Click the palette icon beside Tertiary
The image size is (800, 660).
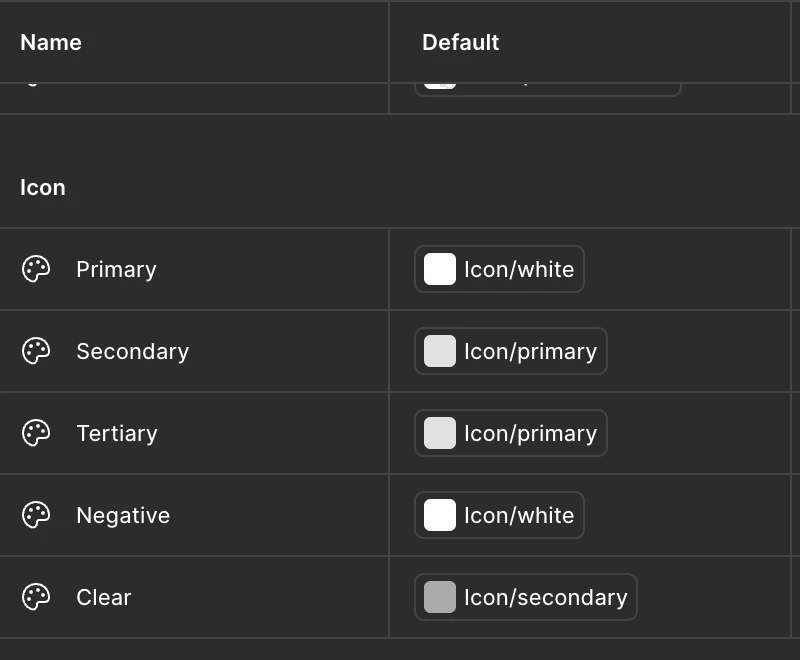(x=36, y=433)
